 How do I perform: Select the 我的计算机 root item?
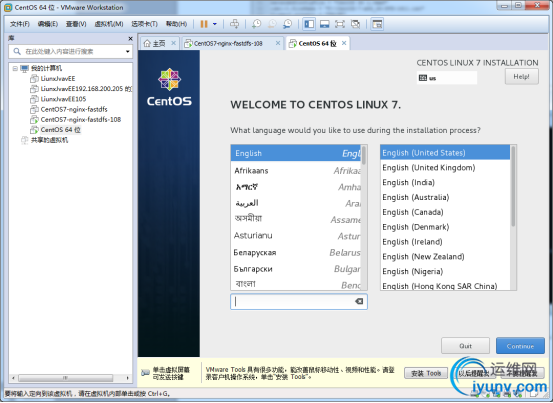46,68
